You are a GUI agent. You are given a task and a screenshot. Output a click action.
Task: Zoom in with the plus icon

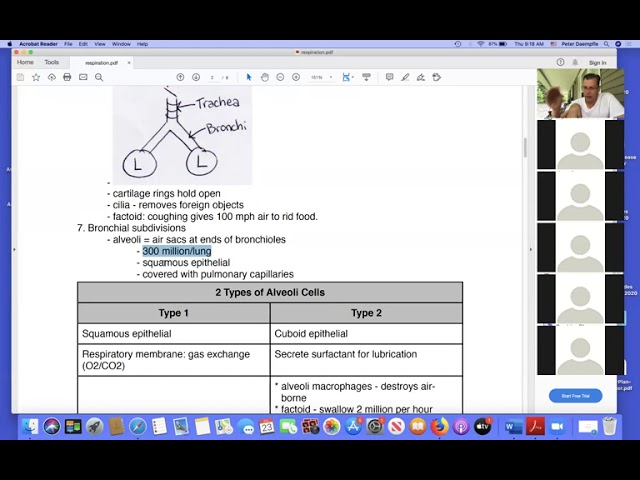click(296, 77)
